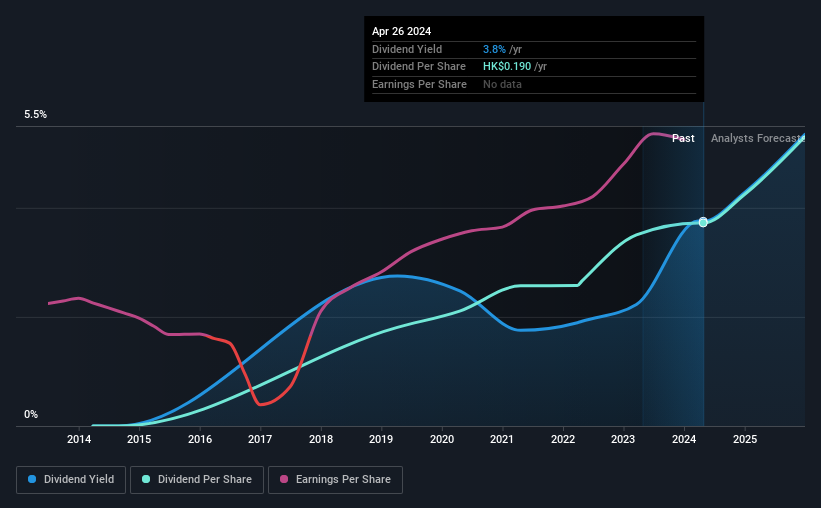Click the tooltip Dividend Per Share row label
Image resolution: width=821 pixels, height=508 pixels.
[x=419, y=67]
